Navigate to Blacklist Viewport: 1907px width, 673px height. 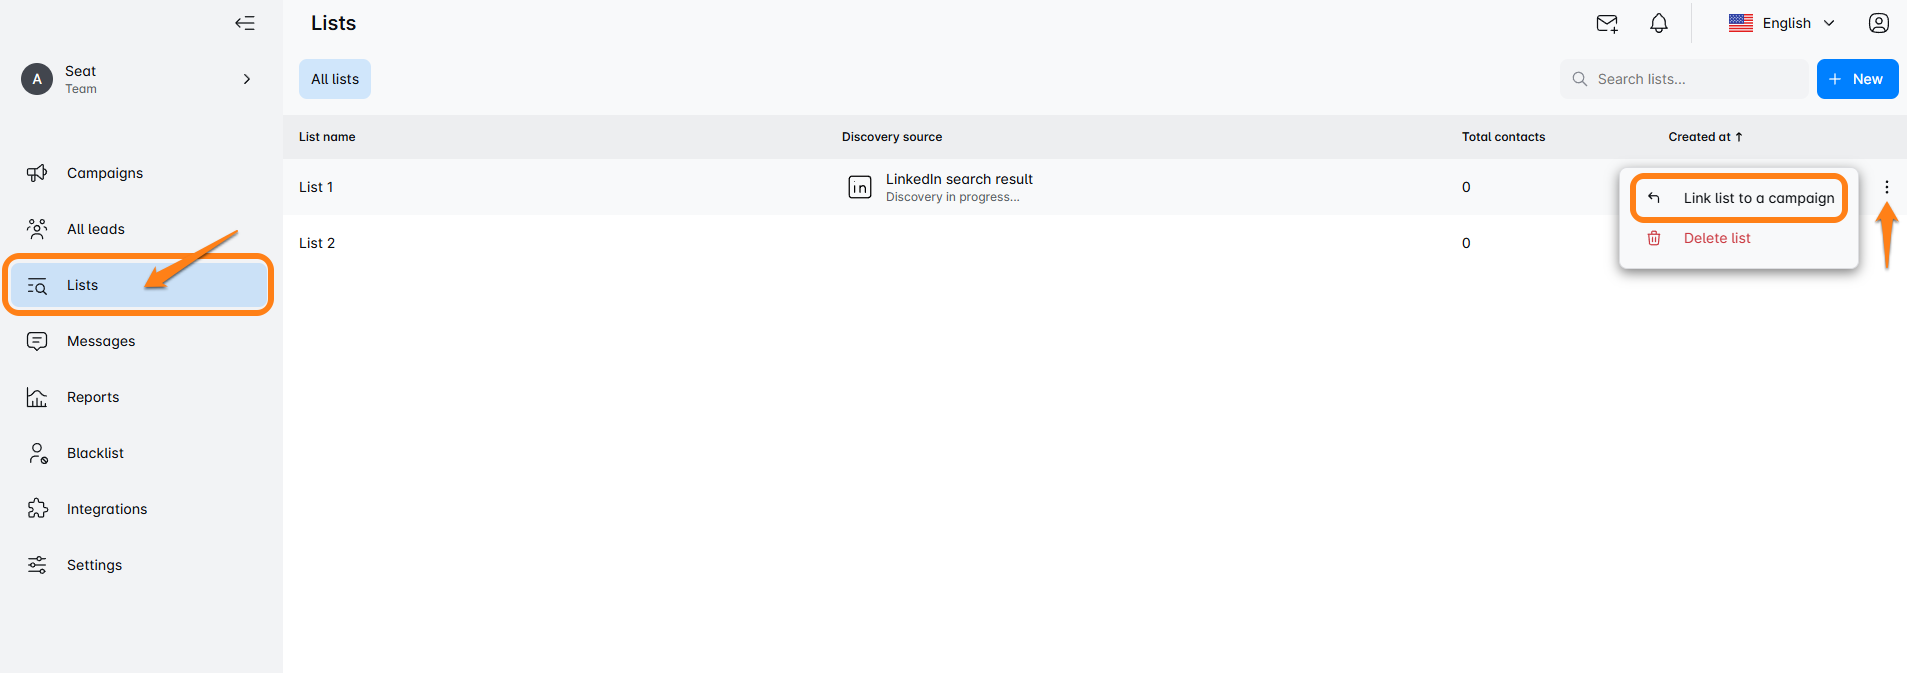tap(95, 453)
